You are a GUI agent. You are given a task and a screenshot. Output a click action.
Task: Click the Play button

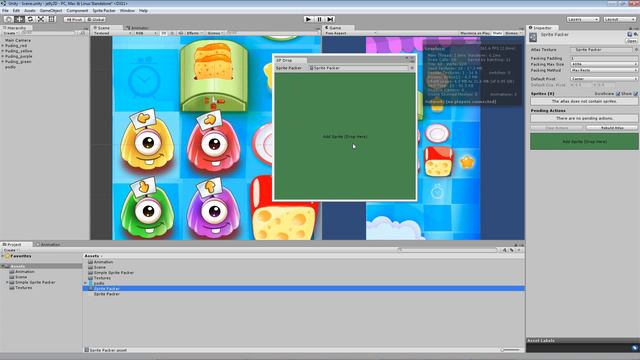309,19
